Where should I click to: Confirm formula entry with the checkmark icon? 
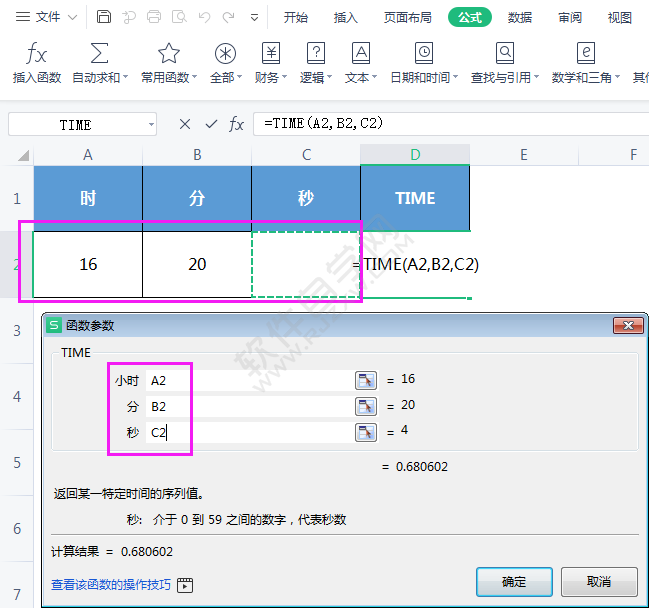click(x=211, y=124)
